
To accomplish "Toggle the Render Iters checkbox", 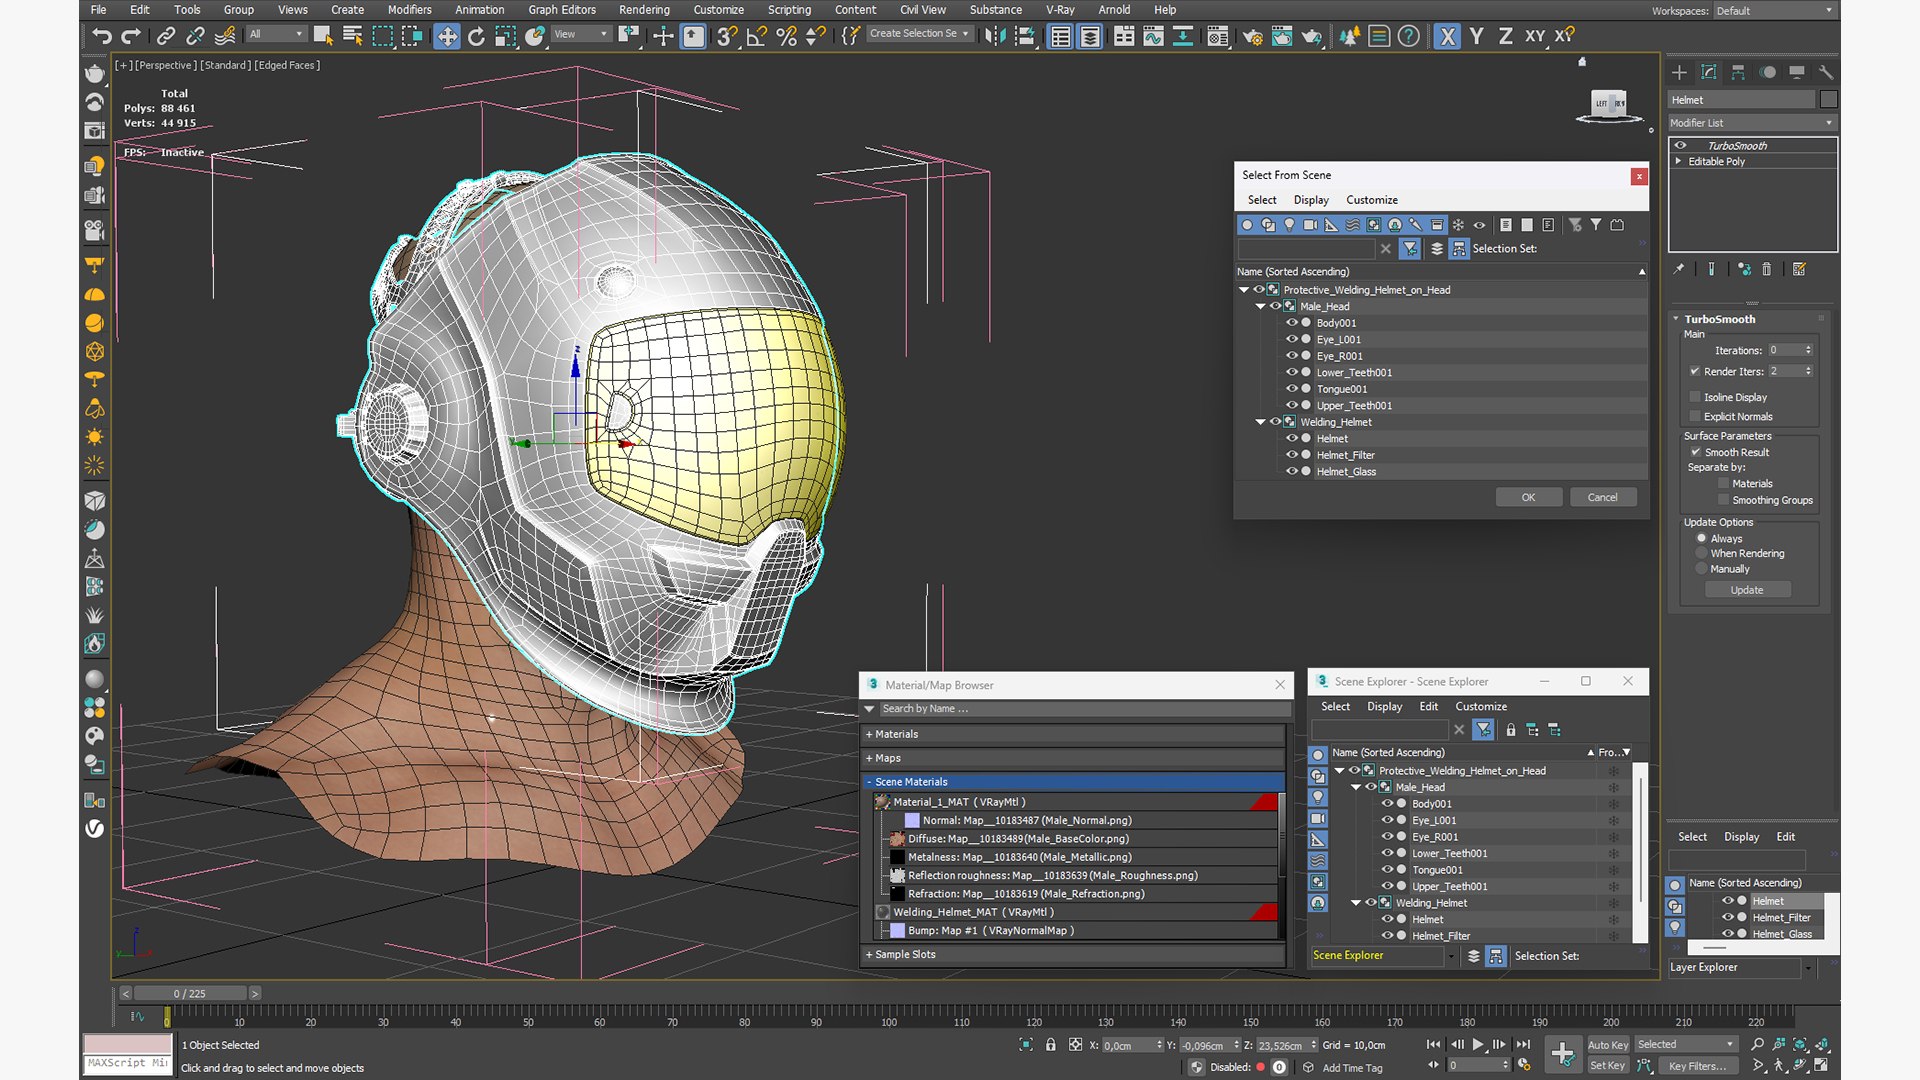I will tap(1695, 371).
